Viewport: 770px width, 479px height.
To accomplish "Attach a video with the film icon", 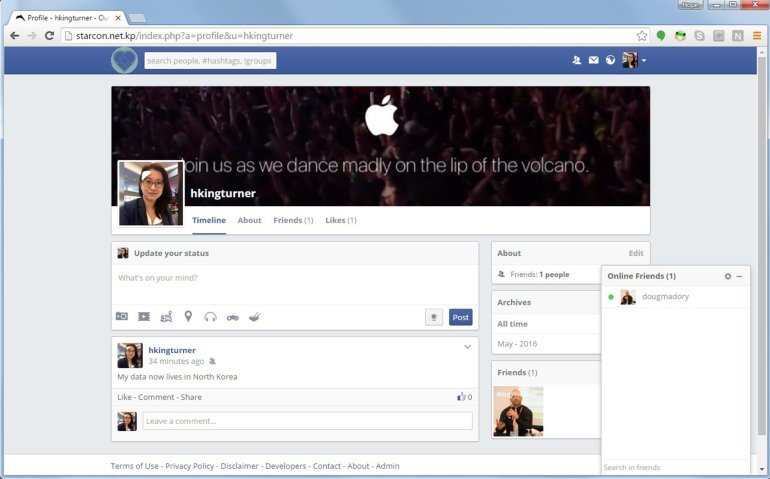I will (x=144, y=316).
